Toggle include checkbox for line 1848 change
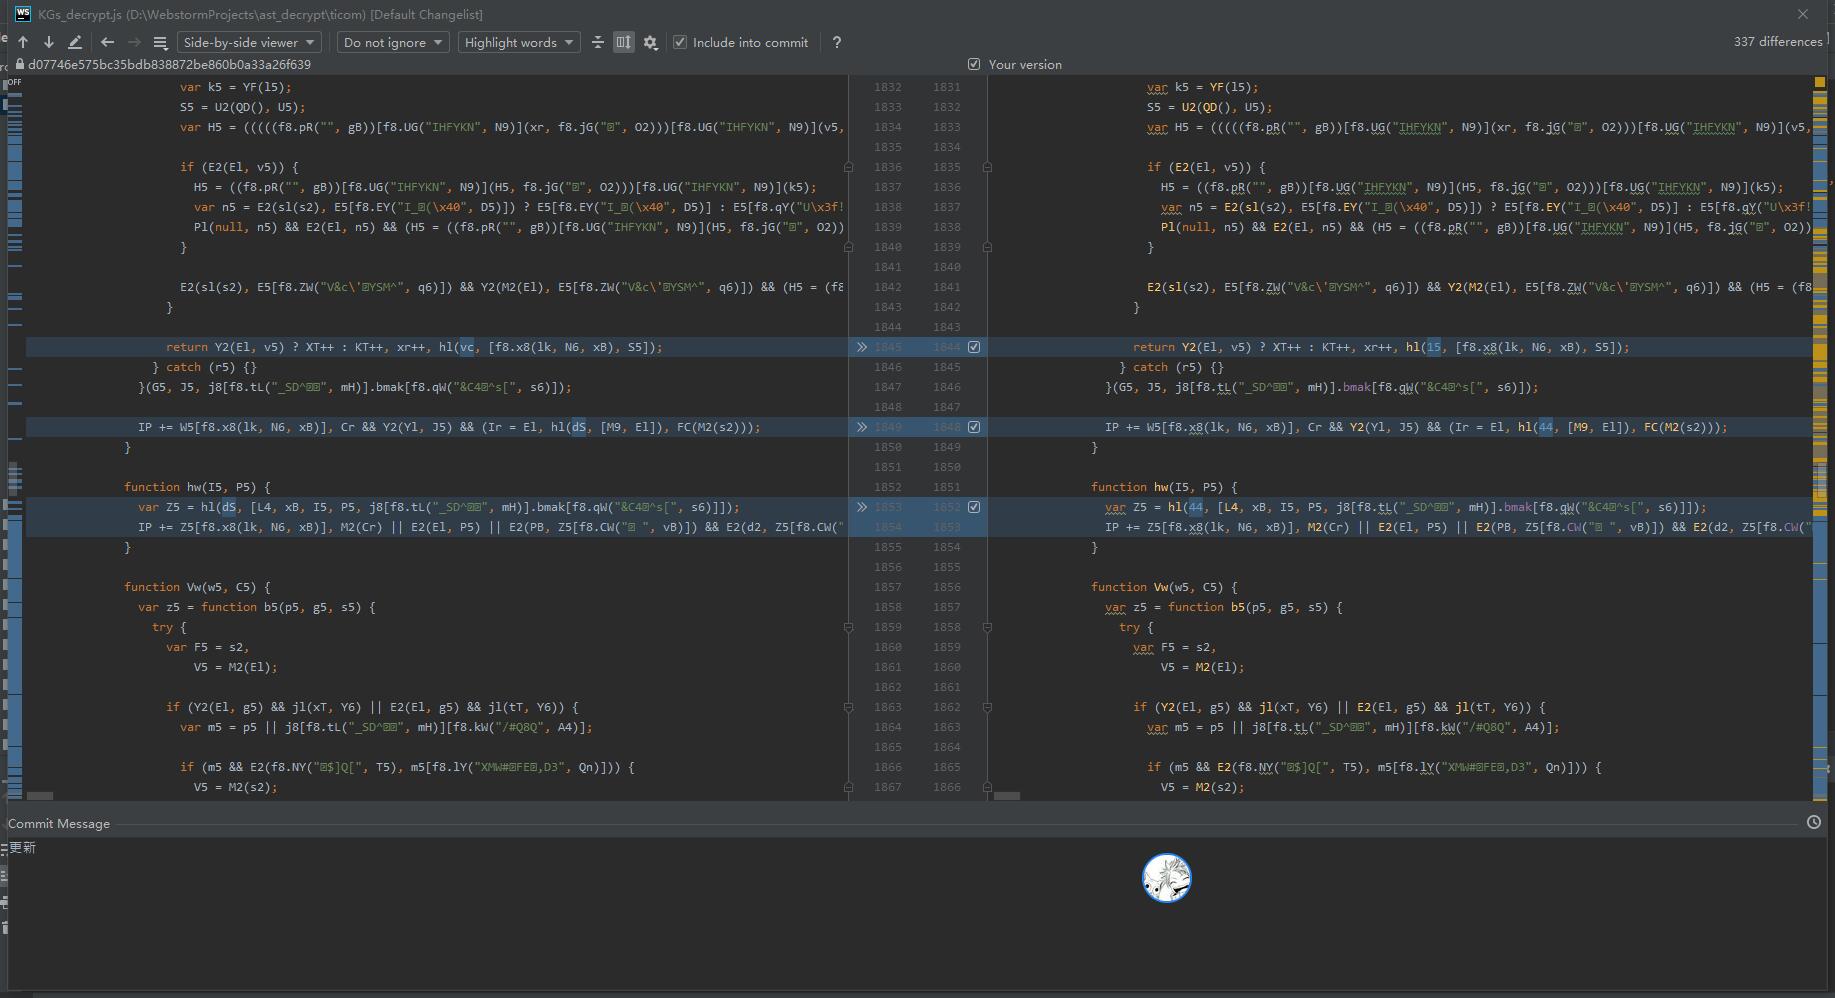 974,427
